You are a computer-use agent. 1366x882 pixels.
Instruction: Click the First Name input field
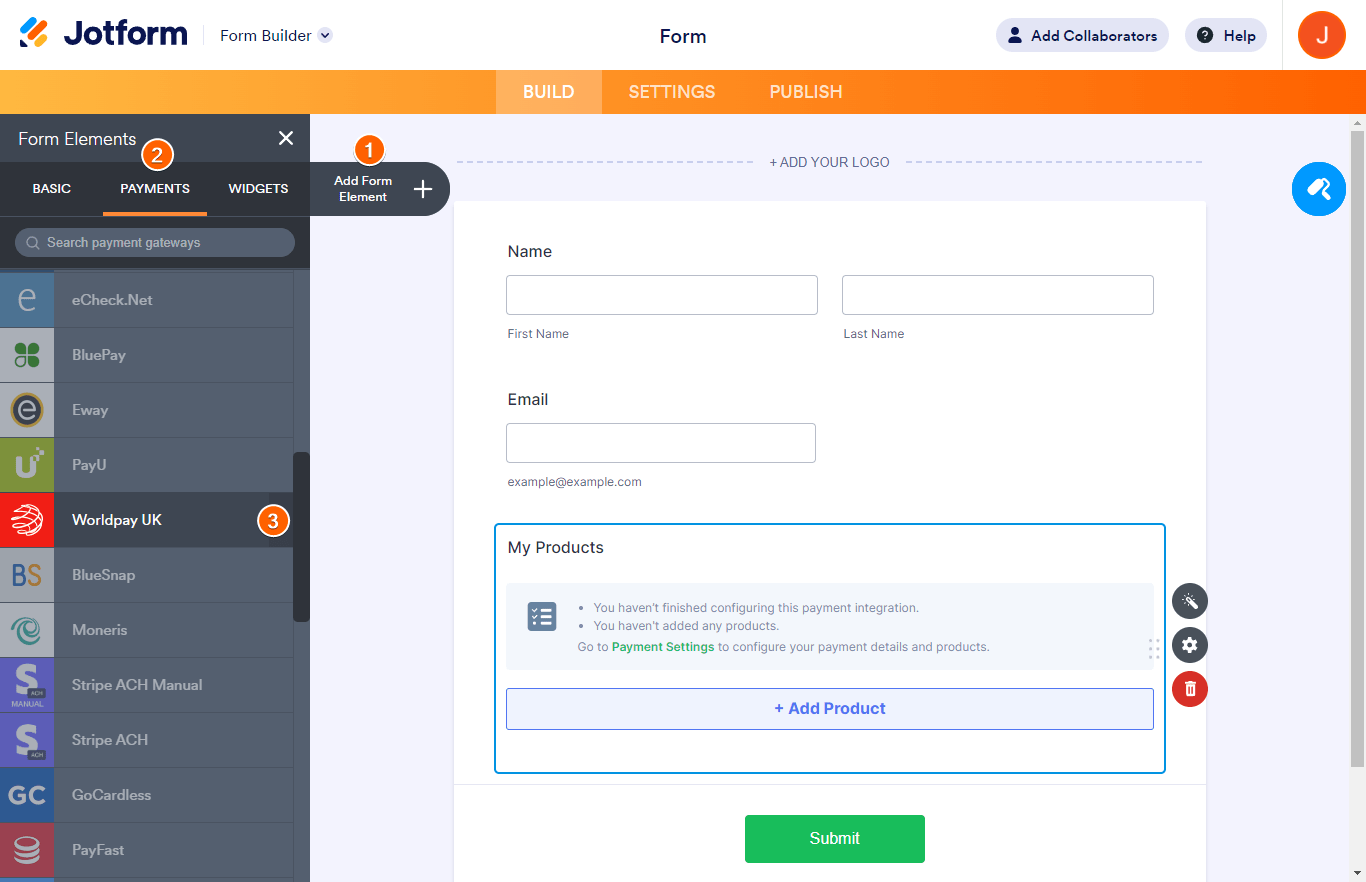click(662, 295)
